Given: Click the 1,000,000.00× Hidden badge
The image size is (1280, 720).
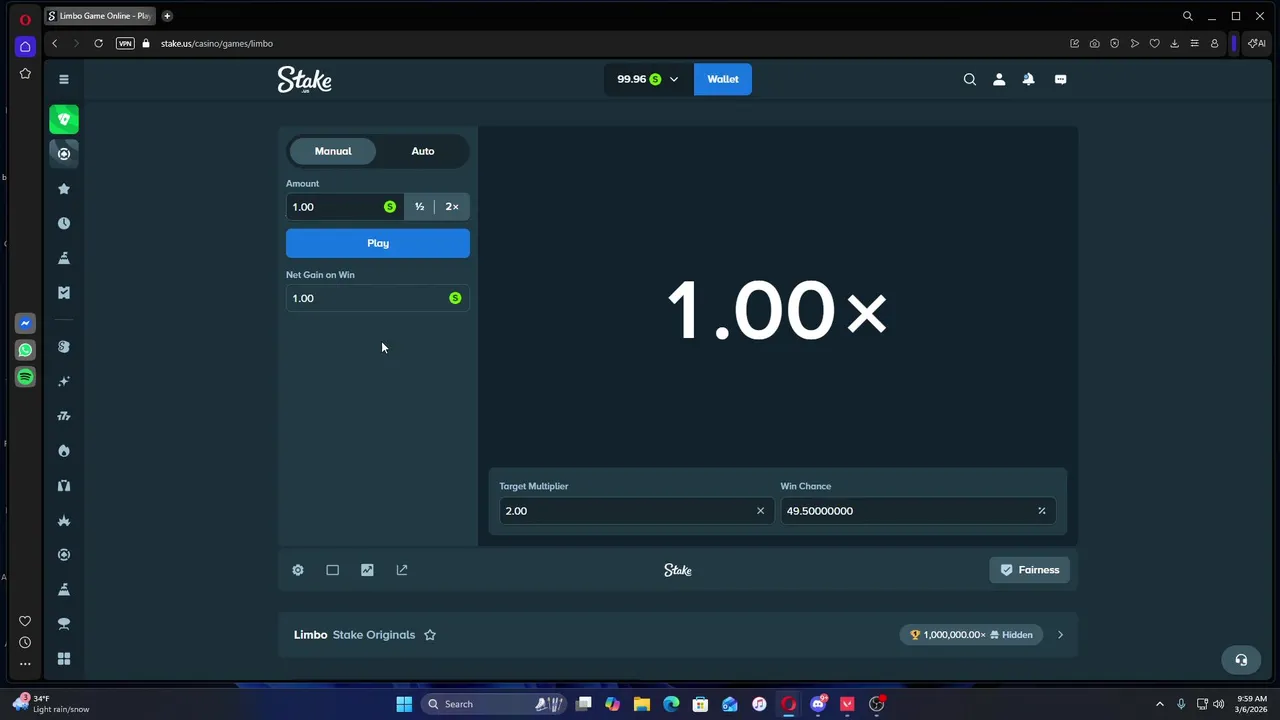Looking at the screenshot, I should [971, 635].
